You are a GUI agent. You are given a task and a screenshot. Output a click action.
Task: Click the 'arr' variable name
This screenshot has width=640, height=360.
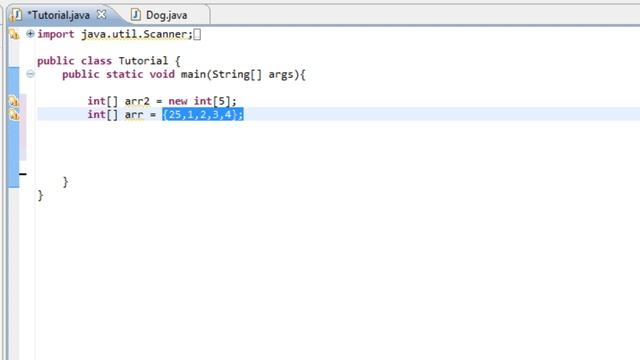coord(134,115)
